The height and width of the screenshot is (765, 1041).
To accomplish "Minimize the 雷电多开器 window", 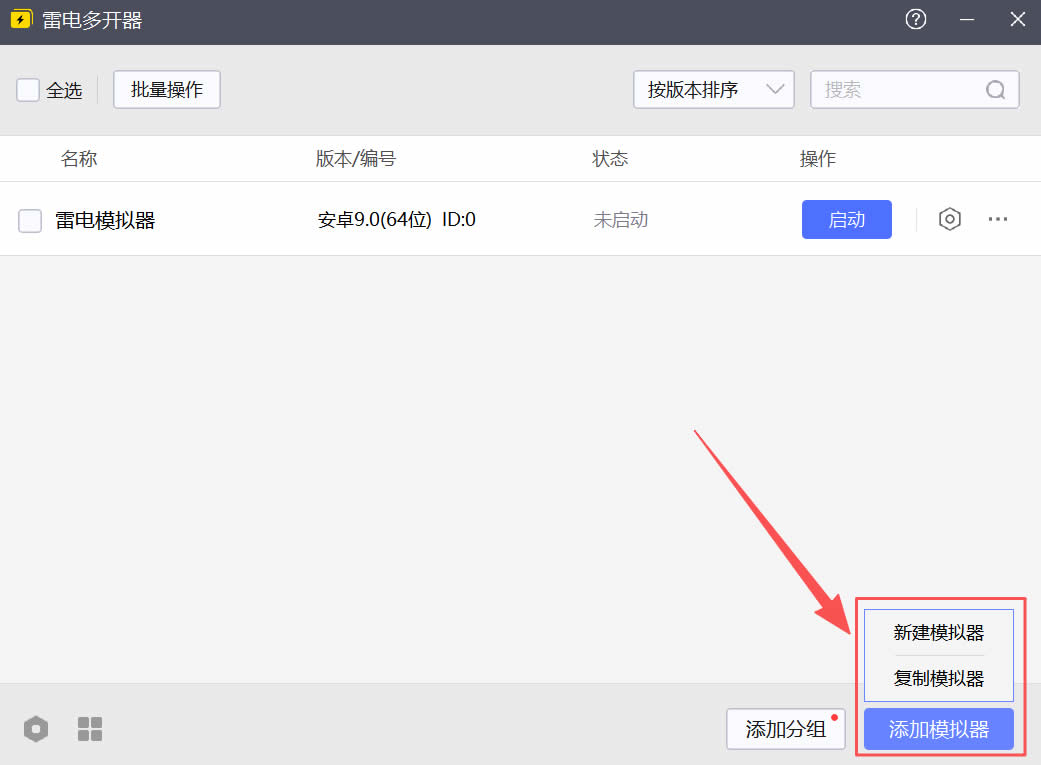I will (967, 20).
